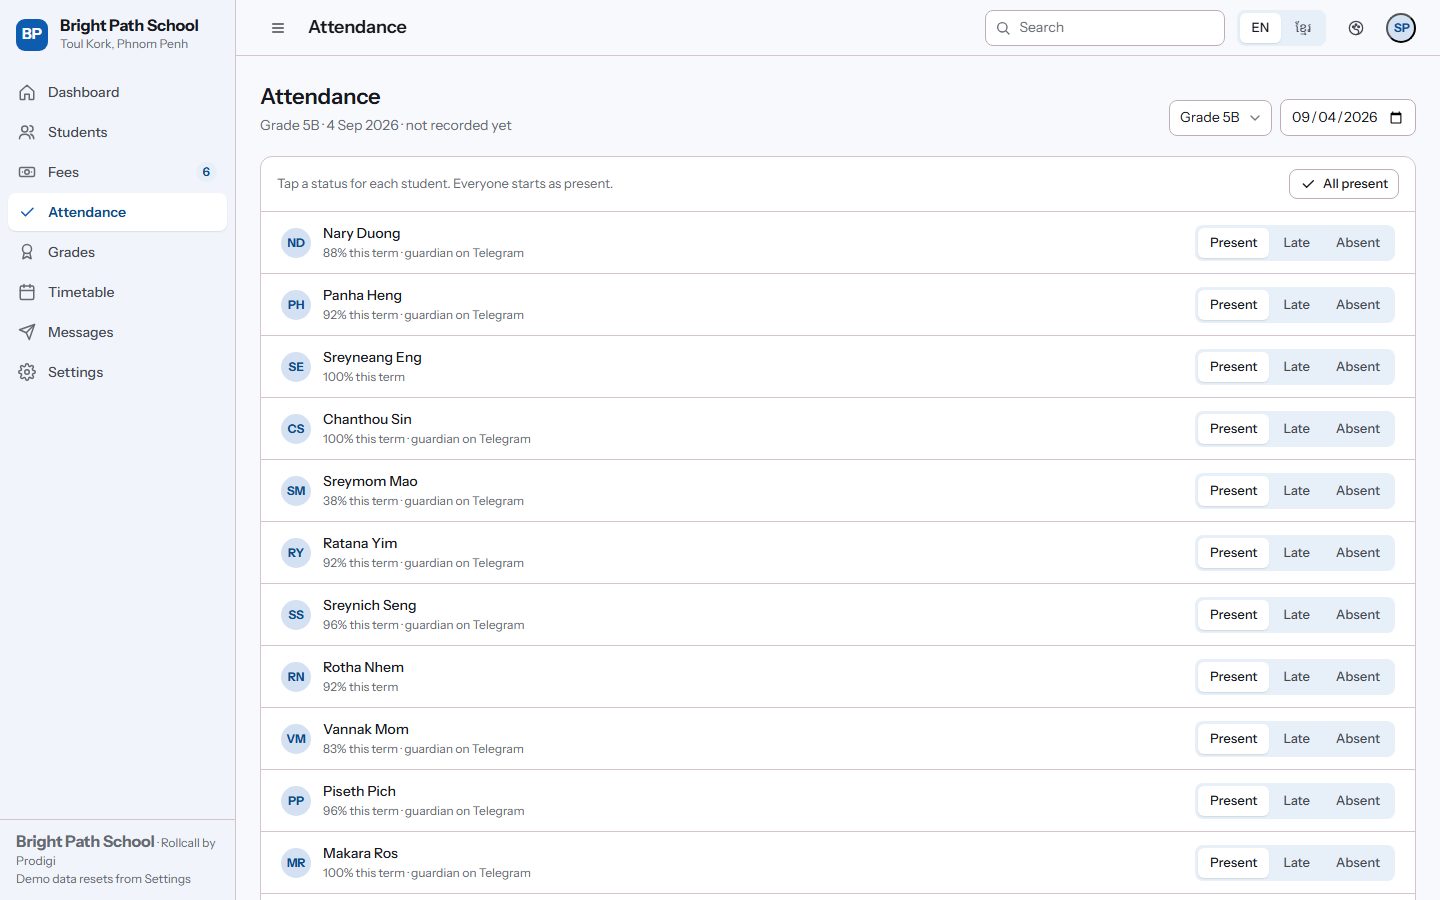Mark Nary Duong as Late
The height and width of the screenshot is (900, 1440).
coord(1296,243)
